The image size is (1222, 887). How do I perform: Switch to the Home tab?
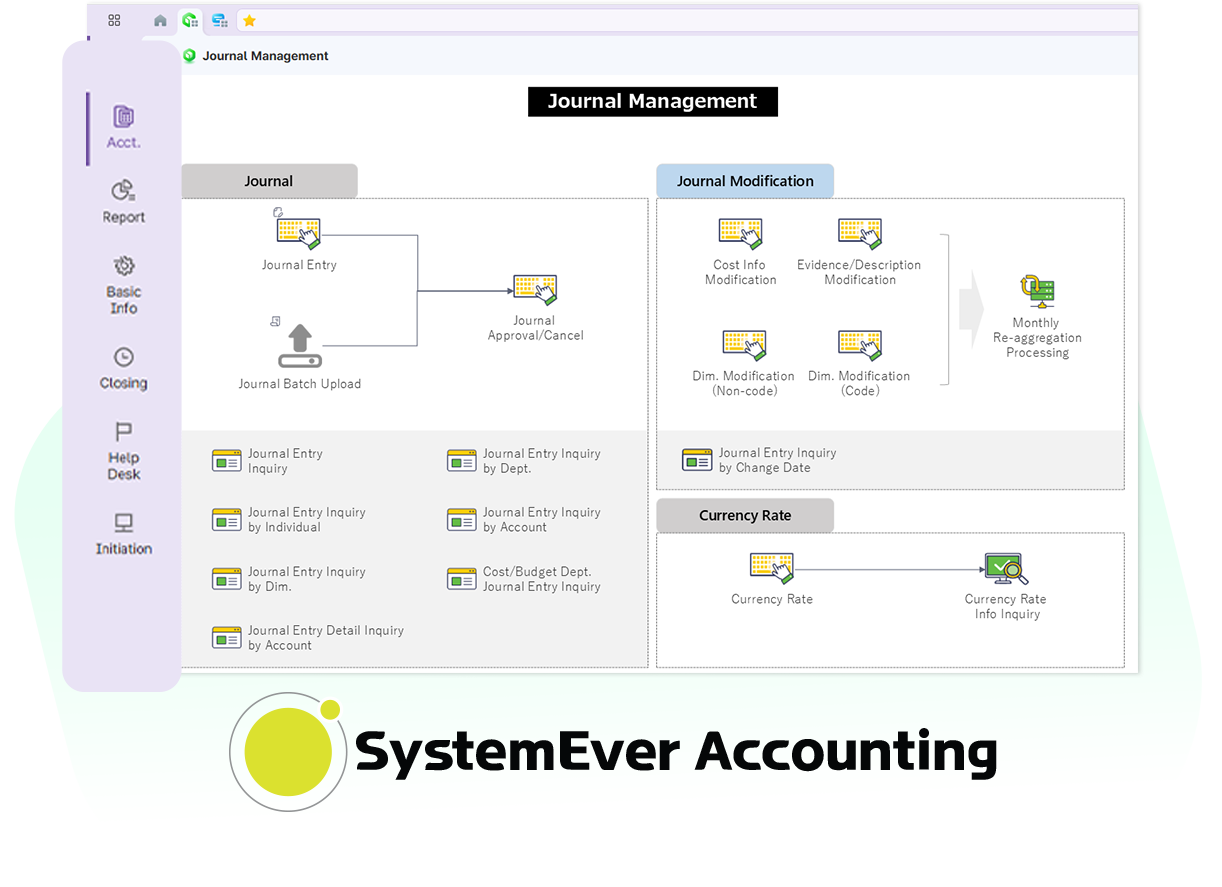coord(159,20)
